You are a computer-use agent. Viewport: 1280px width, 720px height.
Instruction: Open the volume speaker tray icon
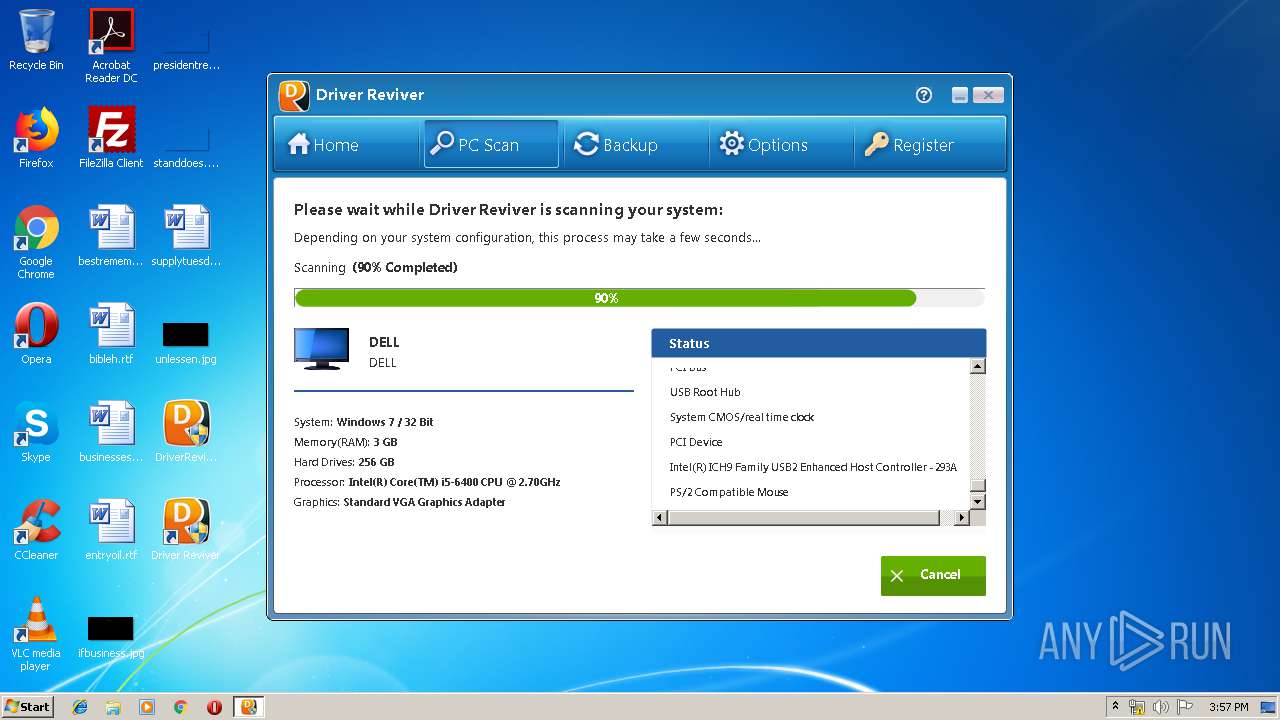tap(1161, 707)
